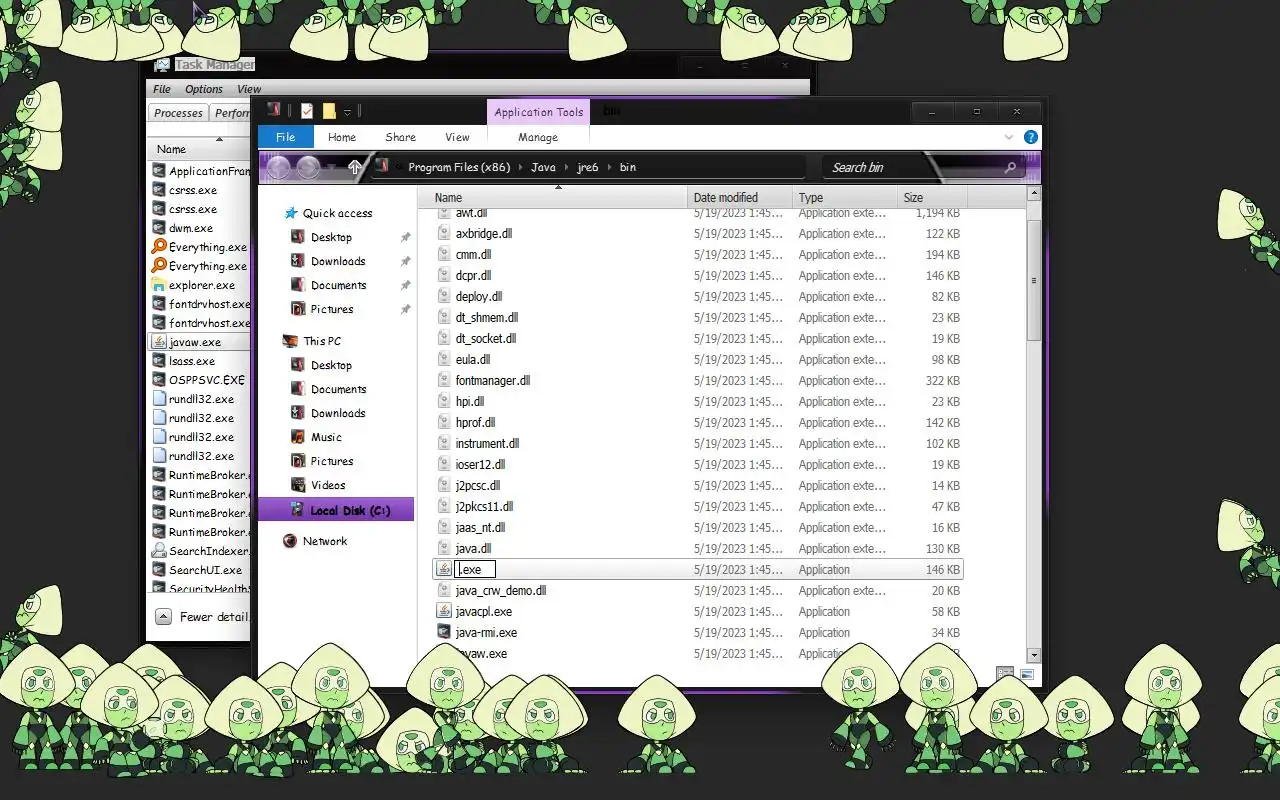This screenshot has width=1280, height=800.
Task: Switch to the Share ribbon tab
Action: [x=400, y=137]
